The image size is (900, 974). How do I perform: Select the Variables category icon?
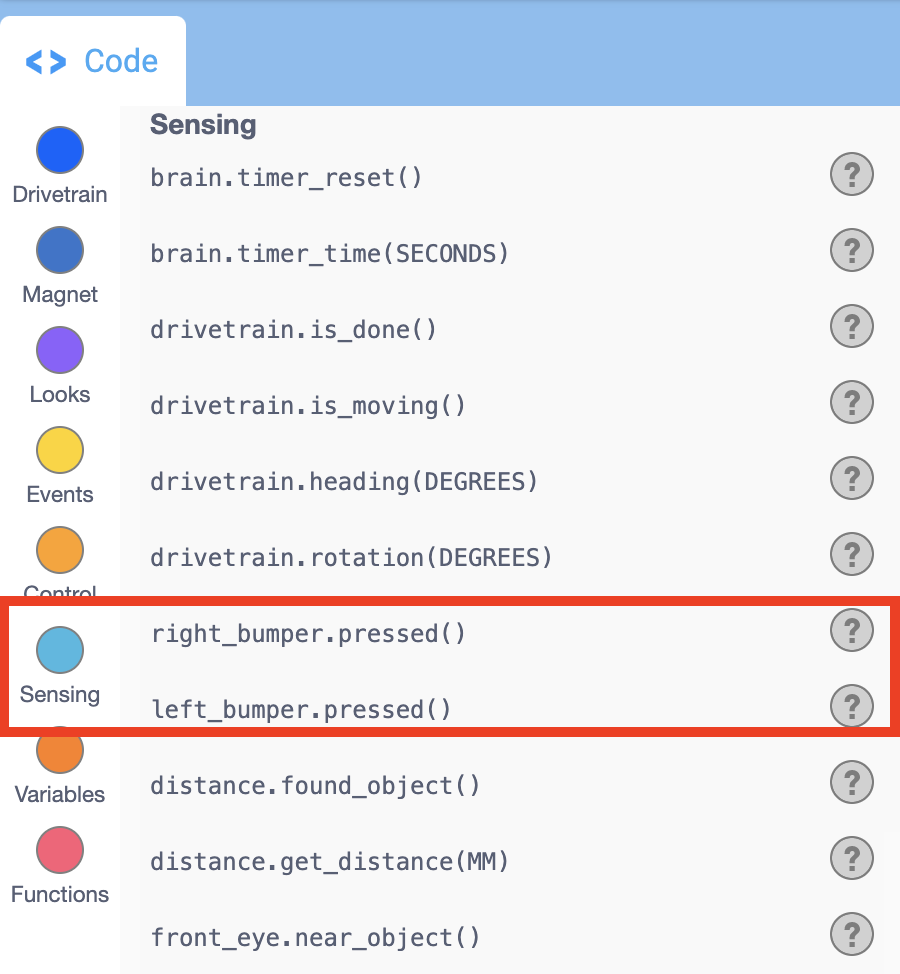[59, 750]
